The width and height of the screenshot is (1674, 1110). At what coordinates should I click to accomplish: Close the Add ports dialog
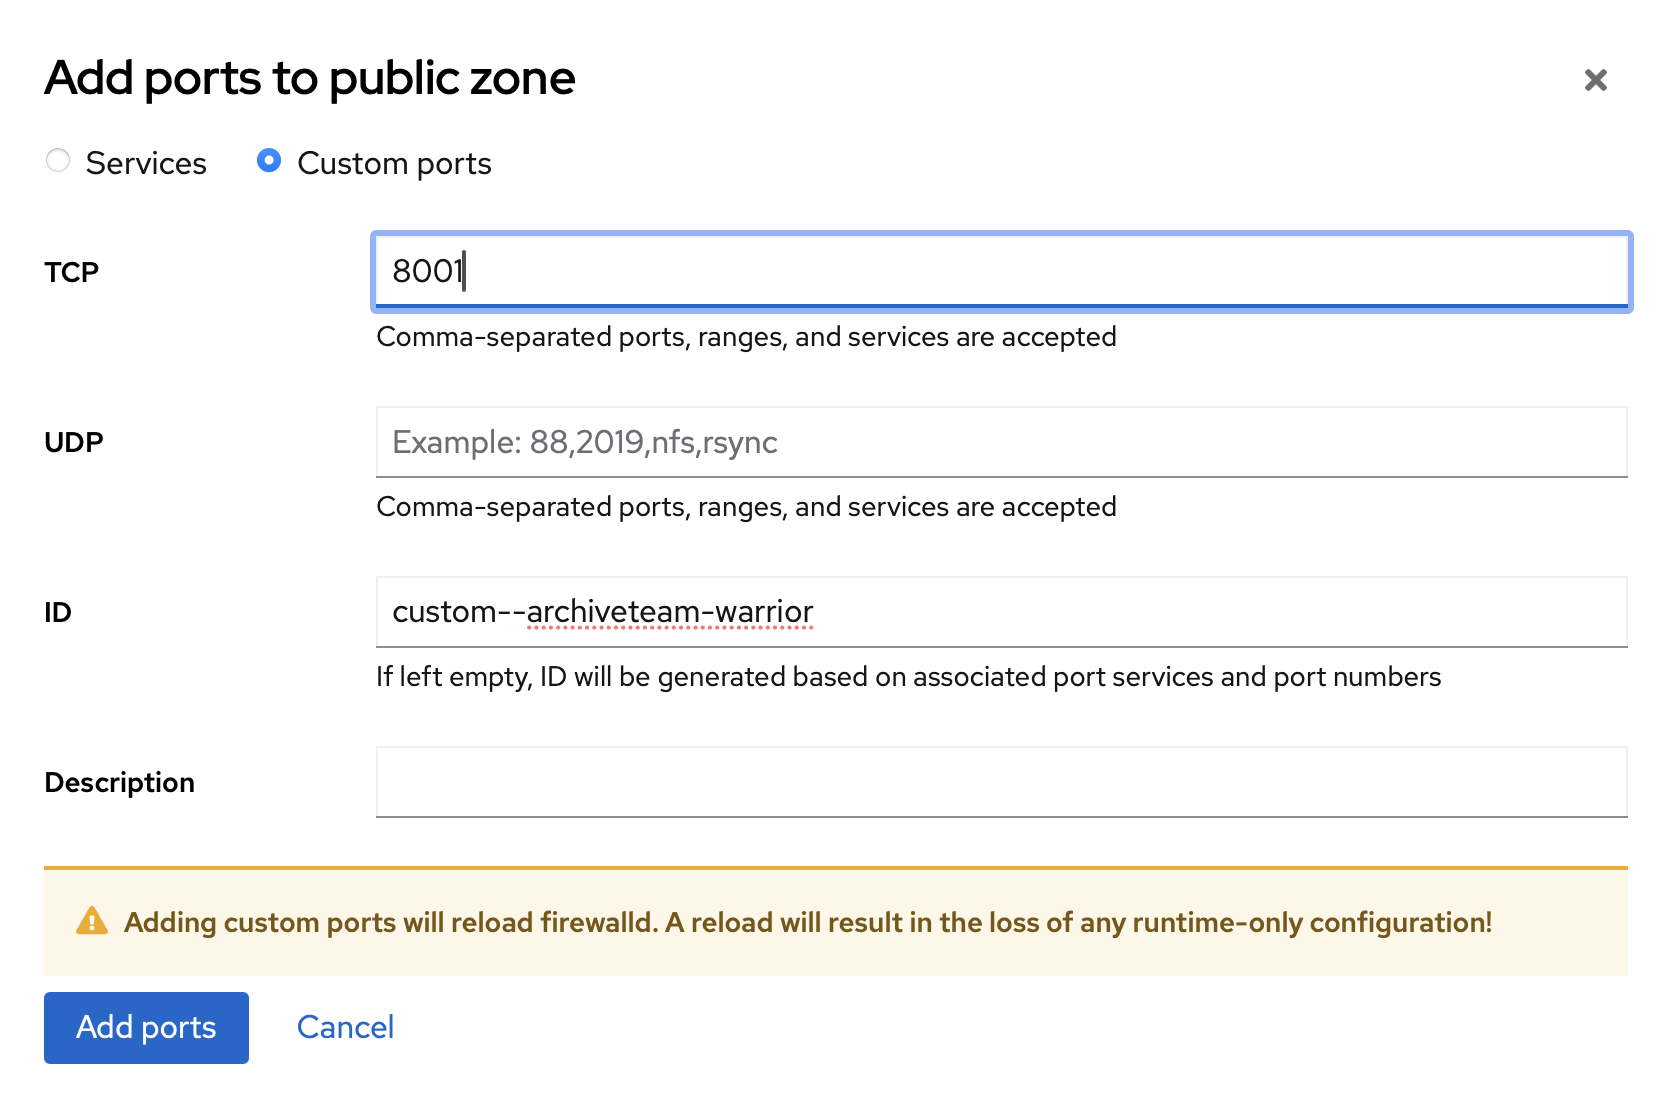pyautogui.click(x=1595, y=80)
